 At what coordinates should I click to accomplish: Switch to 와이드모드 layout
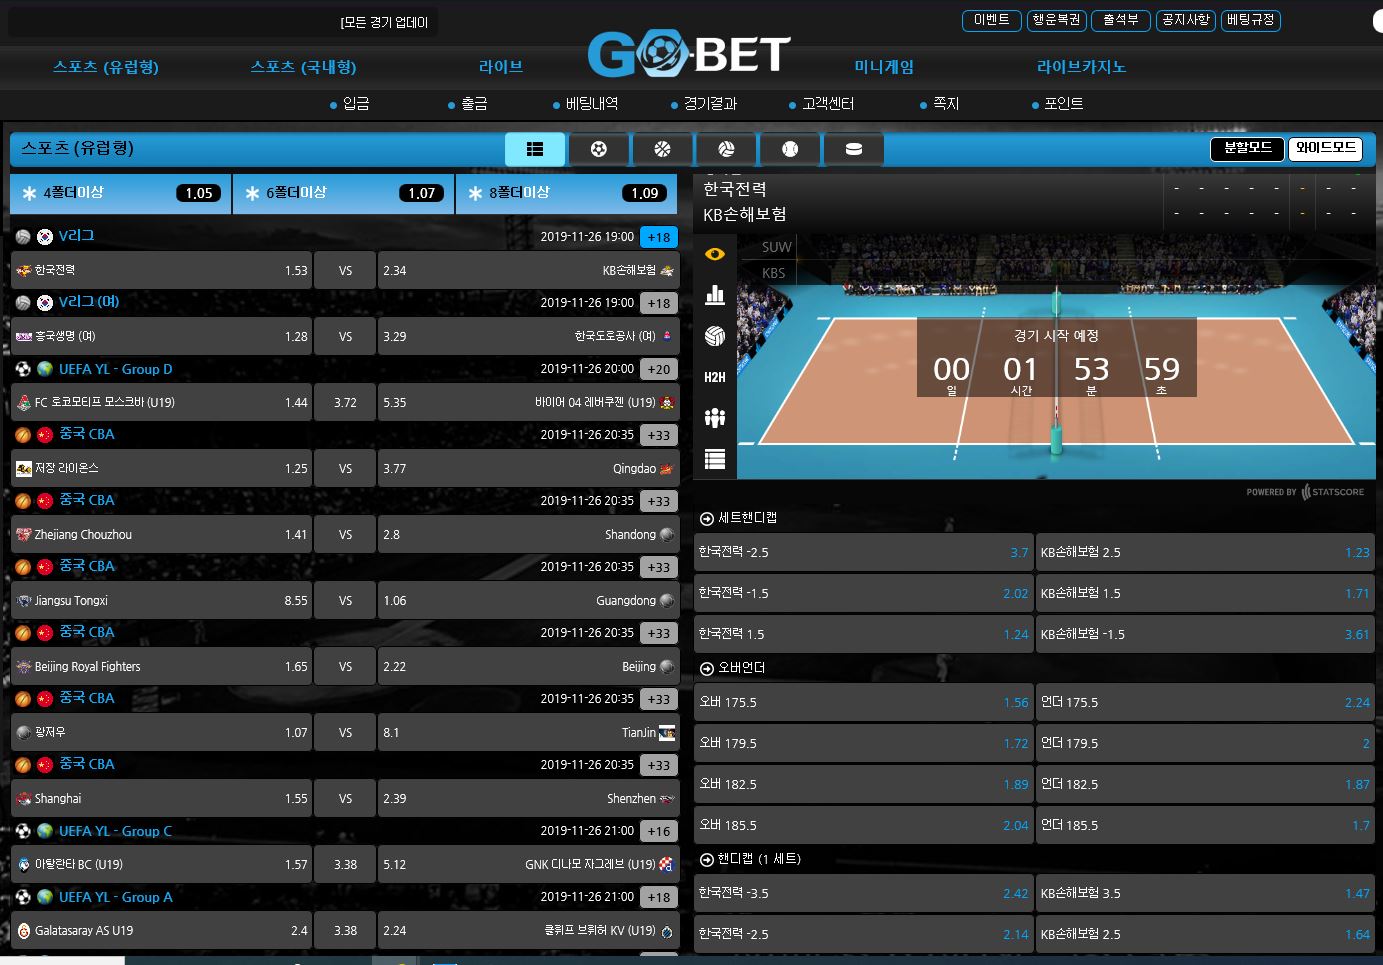(x=1325, y=148)
